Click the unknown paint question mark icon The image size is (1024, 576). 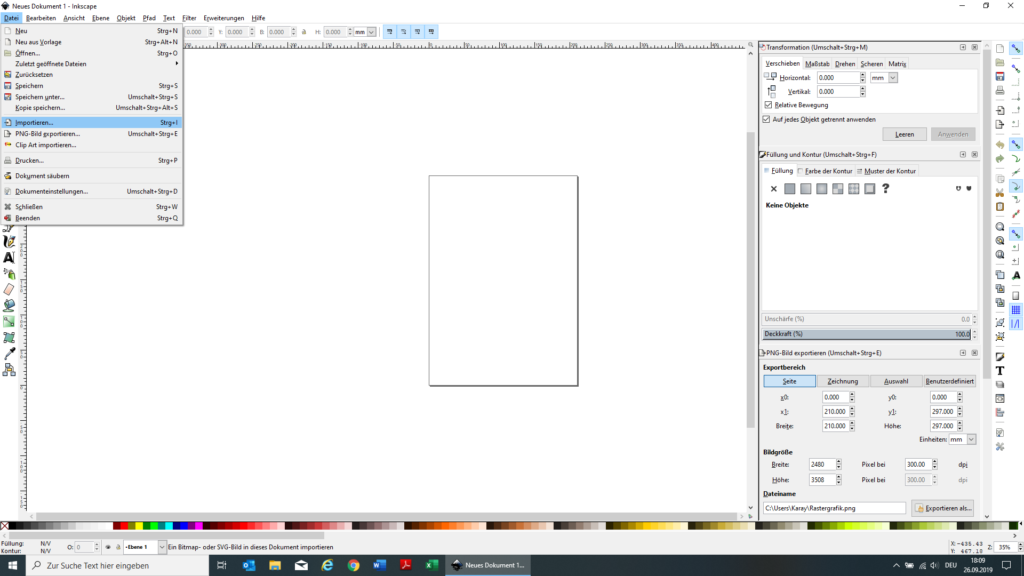tap(885, 188)
